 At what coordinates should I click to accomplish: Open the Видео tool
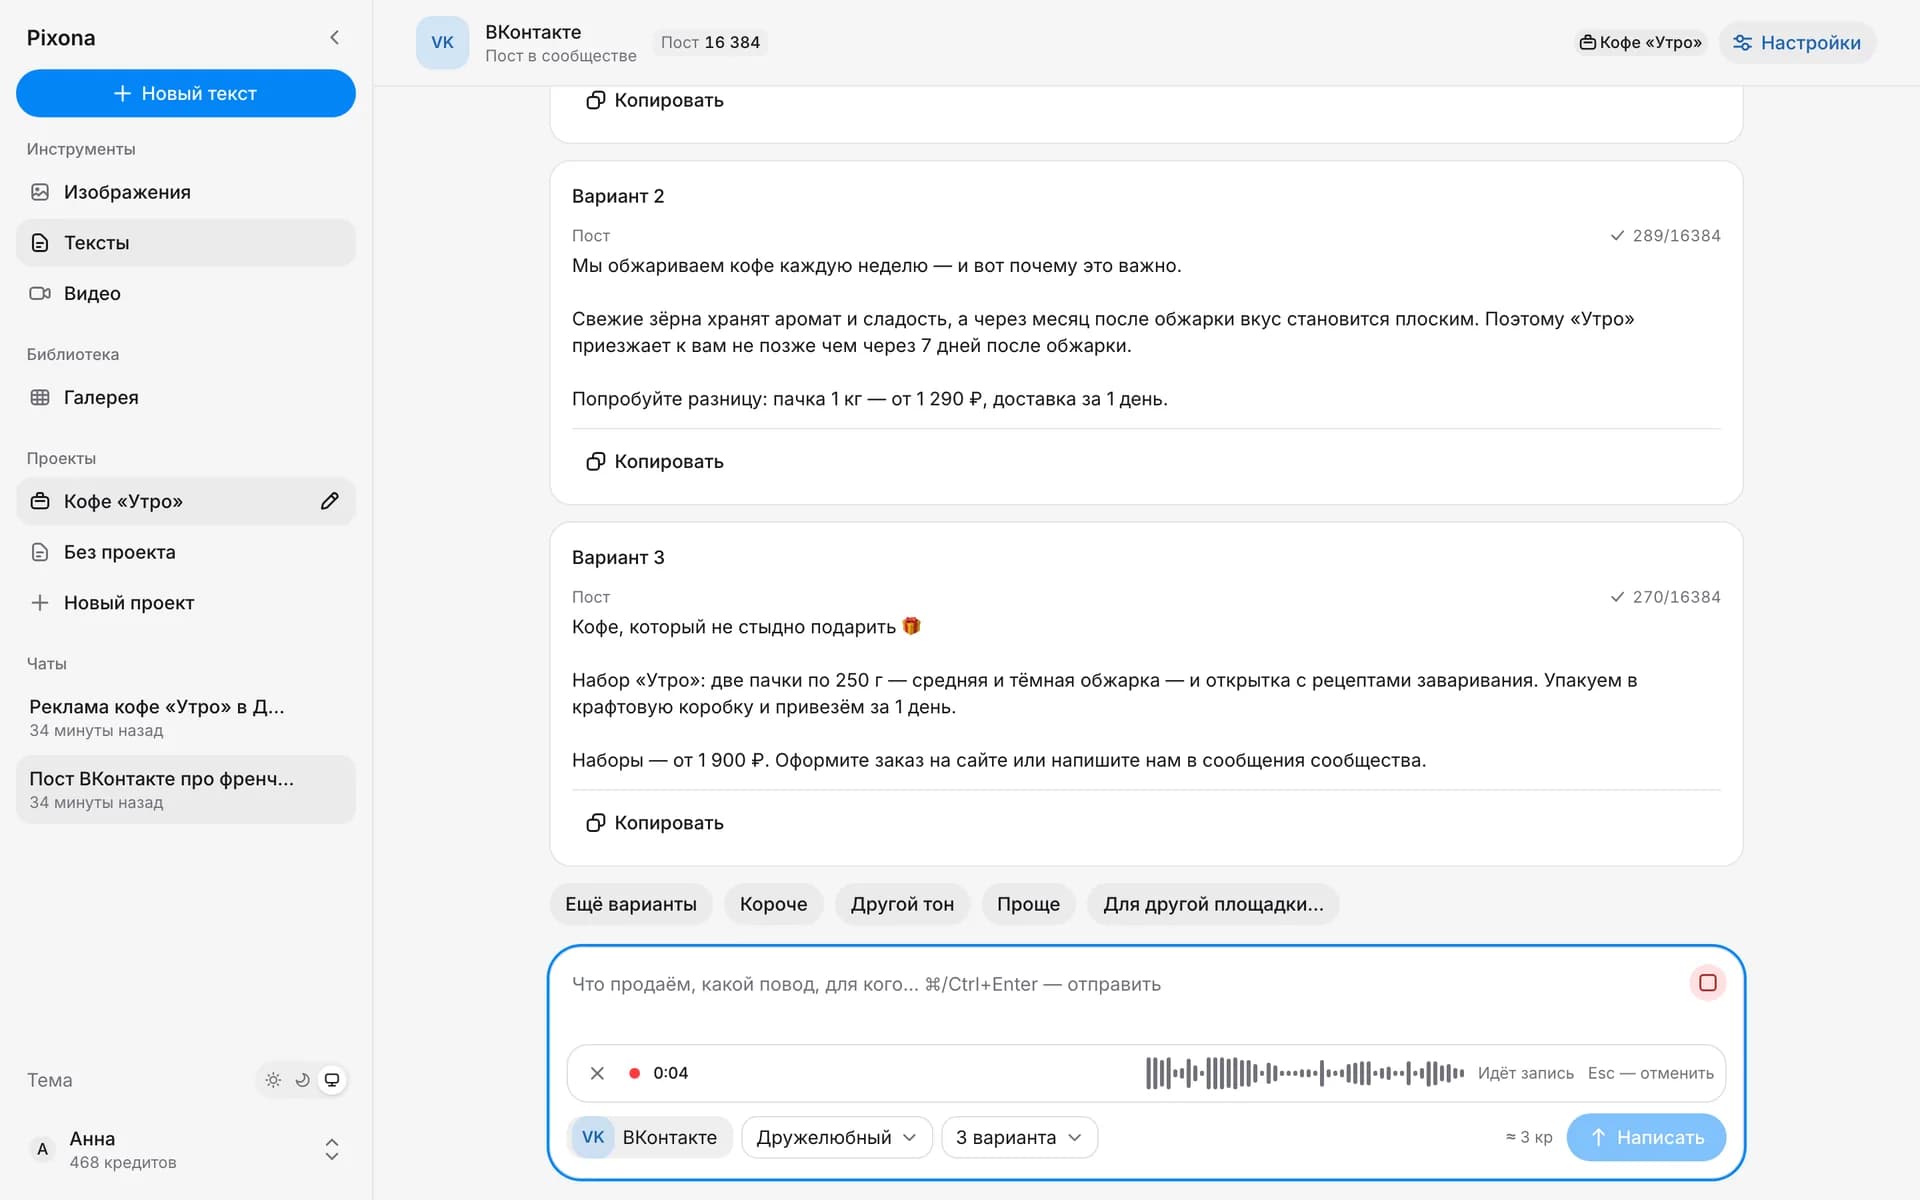[185, 293]
